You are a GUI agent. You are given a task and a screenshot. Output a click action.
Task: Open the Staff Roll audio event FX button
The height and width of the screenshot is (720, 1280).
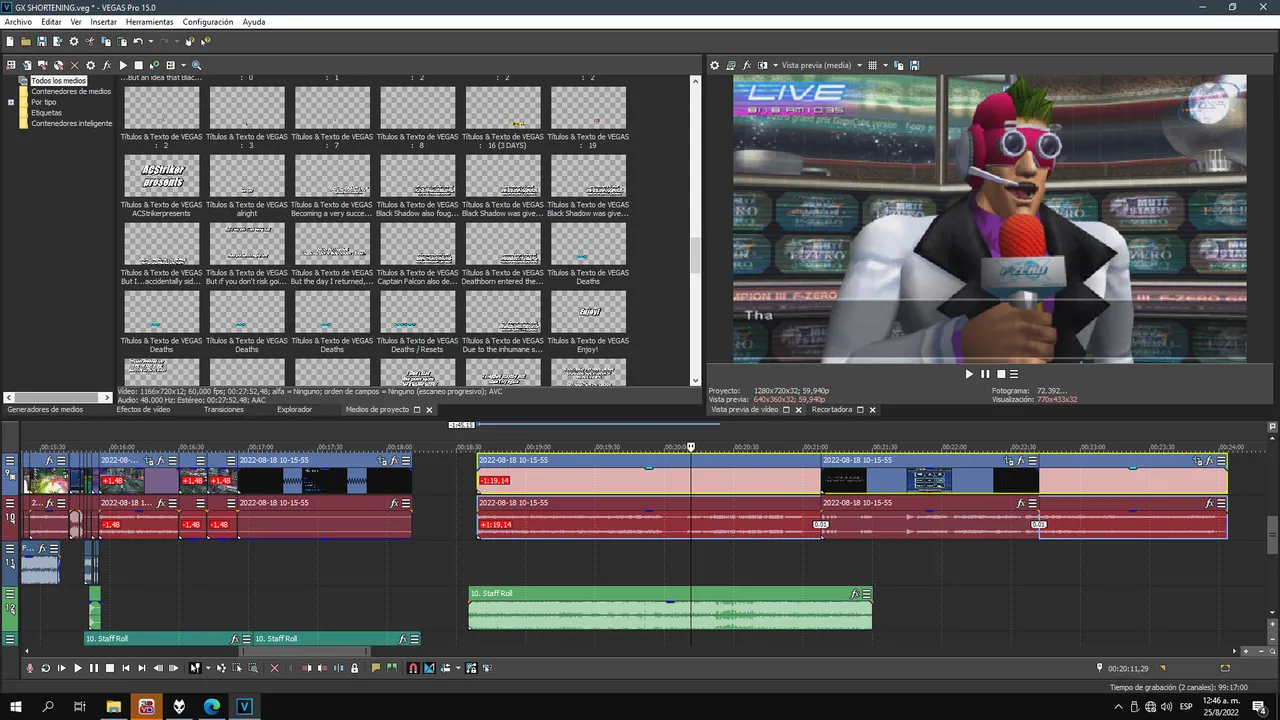(x=855, y=594)
